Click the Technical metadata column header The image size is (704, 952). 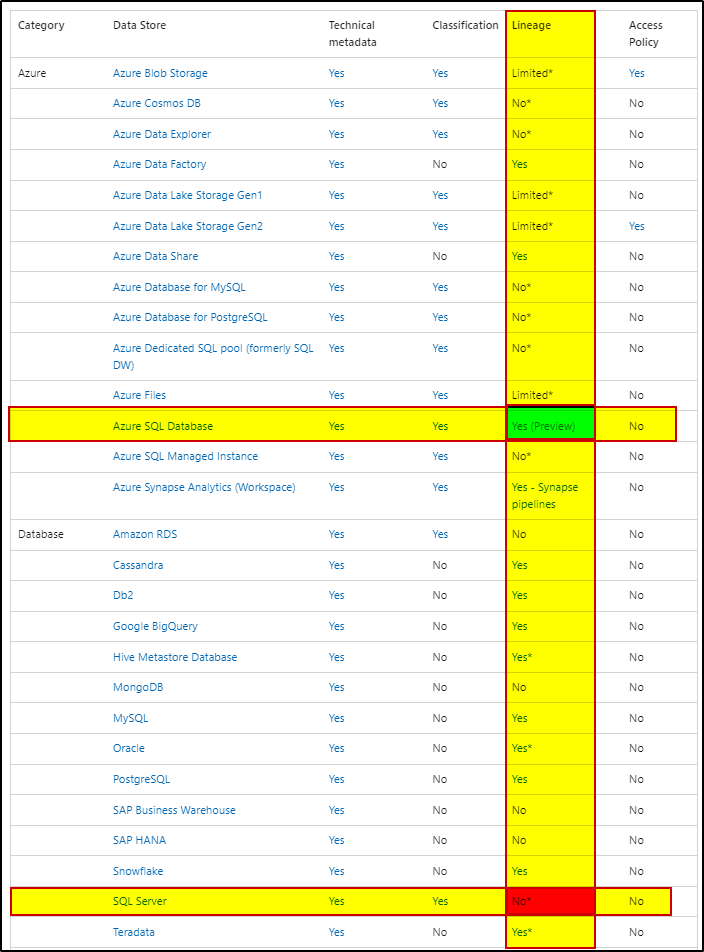click(353, 34)
